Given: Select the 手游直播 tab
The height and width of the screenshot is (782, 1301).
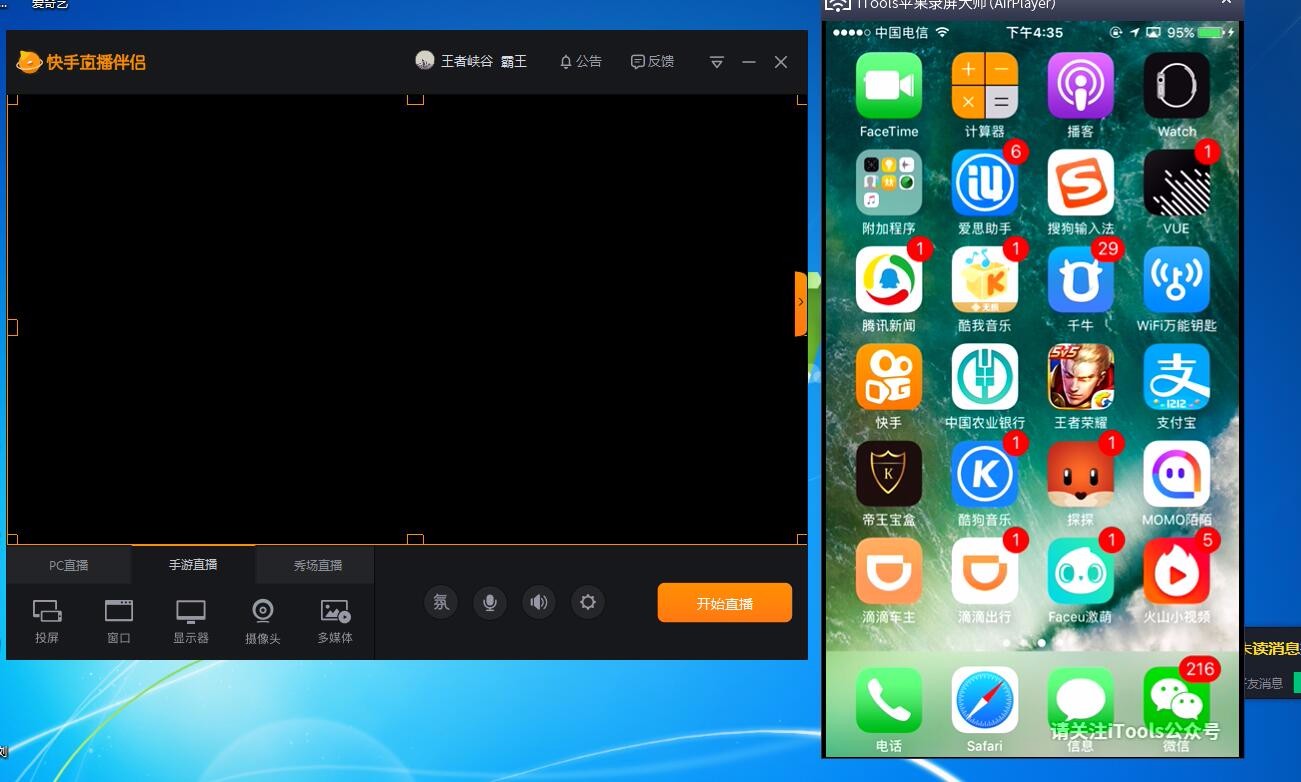Looking at the screenshot, I should click(x=193, y=565).
